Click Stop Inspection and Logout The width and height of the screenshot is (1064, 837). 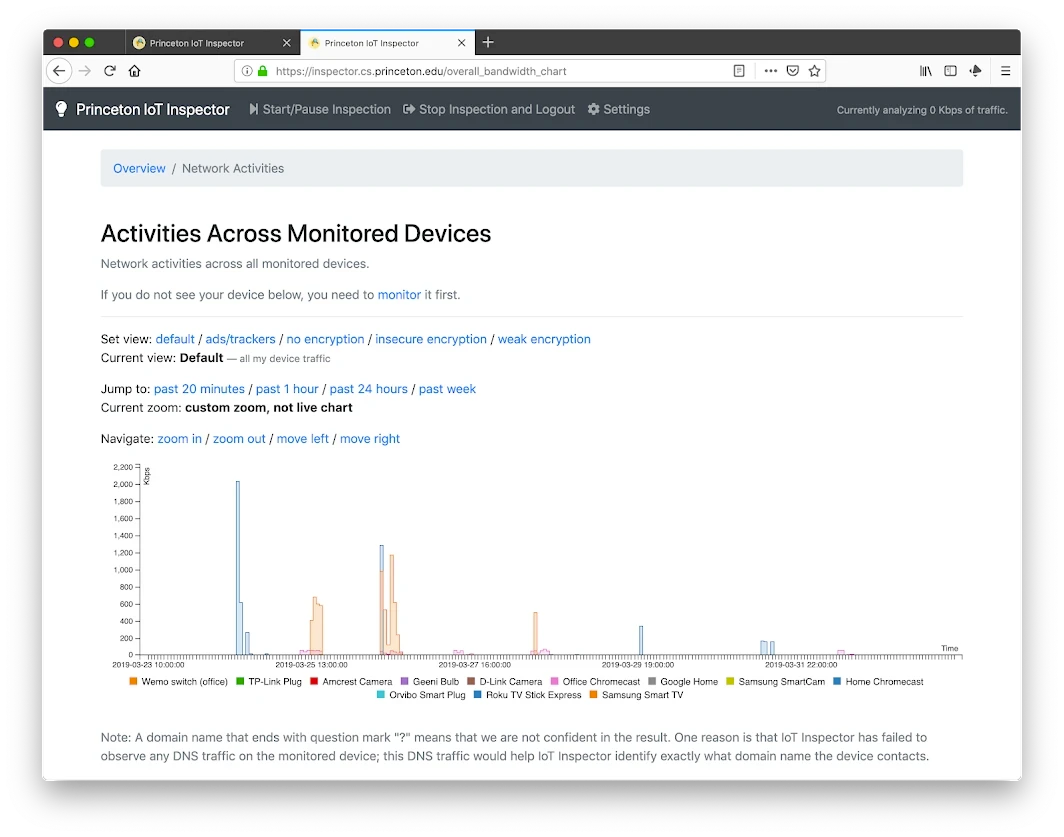pos(488,109)
